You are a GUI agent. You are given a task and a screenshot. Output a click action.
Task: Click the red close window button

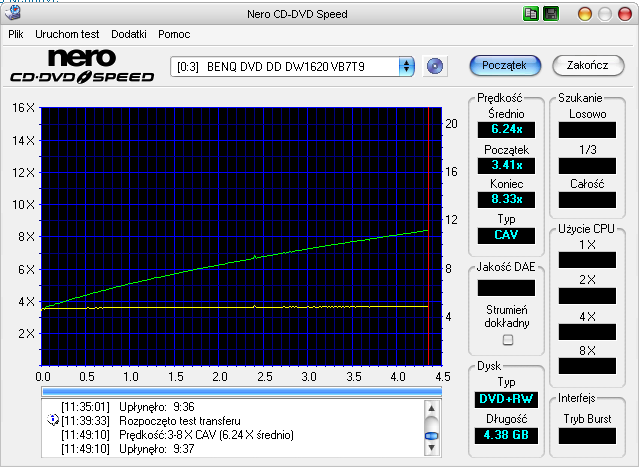(624, 14)
